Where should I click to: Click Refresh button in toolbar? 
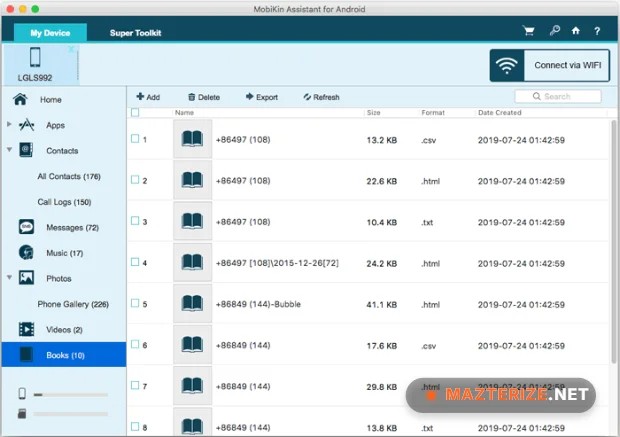(x=321, y=97)
